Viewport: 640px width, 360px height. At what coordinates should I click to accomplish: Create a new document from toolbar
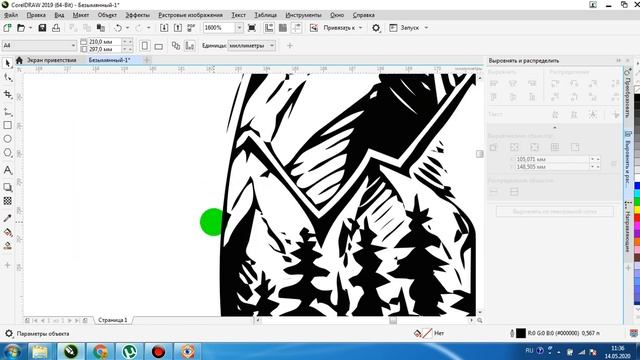point(7,28)
